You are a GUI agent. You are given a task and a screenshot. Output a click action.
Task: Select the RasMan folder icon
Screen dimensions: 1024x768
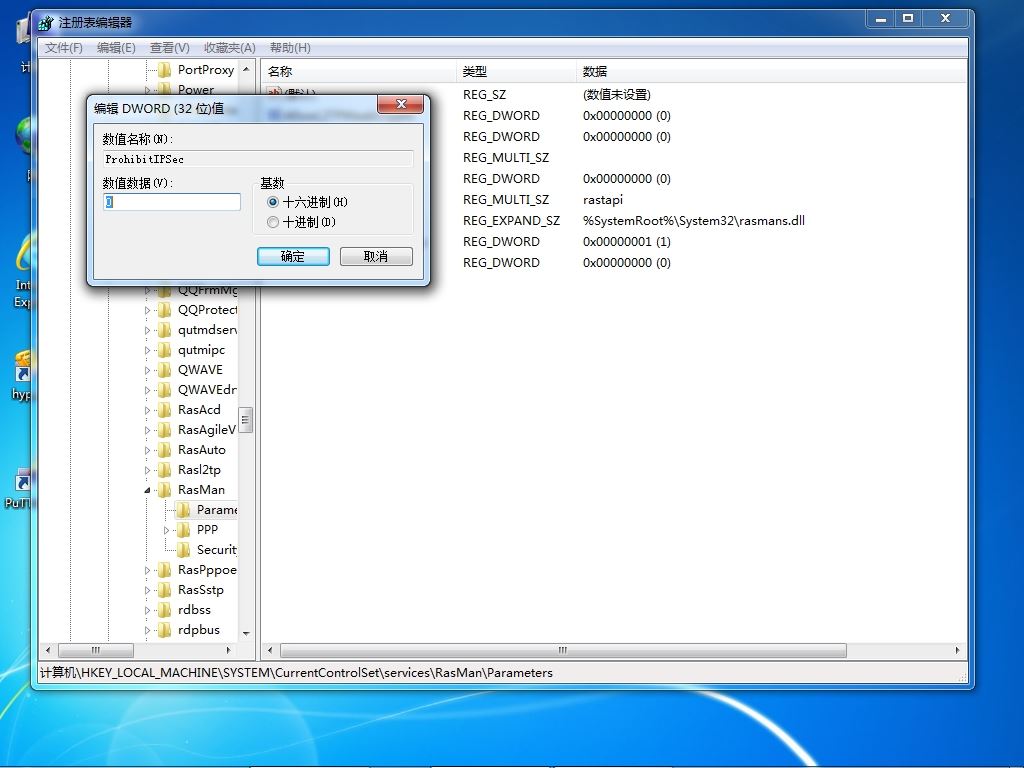tap(165, 490)
